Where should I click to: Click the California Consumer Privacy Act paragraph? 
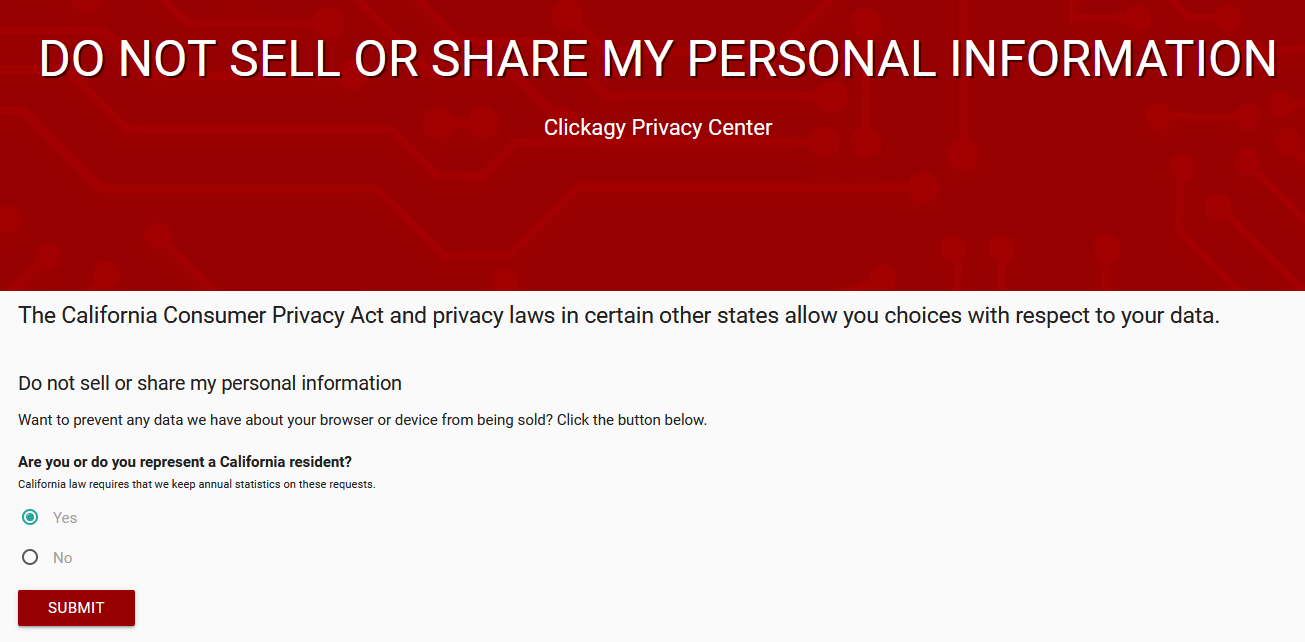pyautogui.click(x=618, y=315)
